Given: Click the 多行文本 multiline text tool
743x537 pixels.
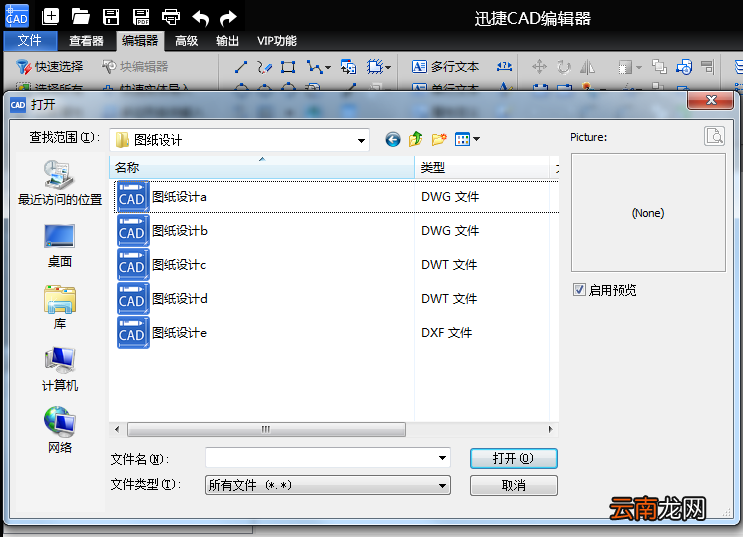Looking at the screenshot, I should 445,66.
